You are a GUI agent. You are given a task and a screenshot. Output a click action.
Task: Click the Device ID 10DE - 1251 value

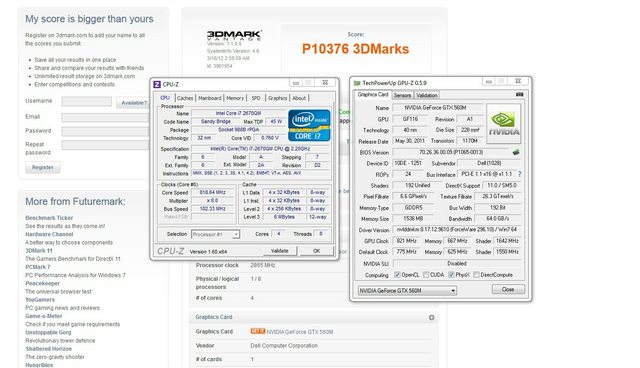coord(408,163)
